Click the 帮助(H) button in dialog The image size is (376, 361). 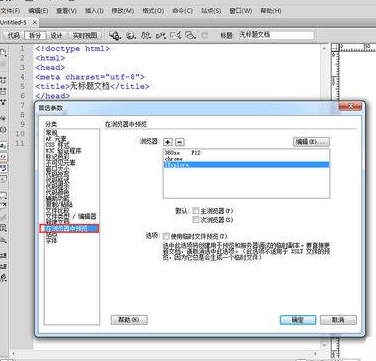[129, 320]
